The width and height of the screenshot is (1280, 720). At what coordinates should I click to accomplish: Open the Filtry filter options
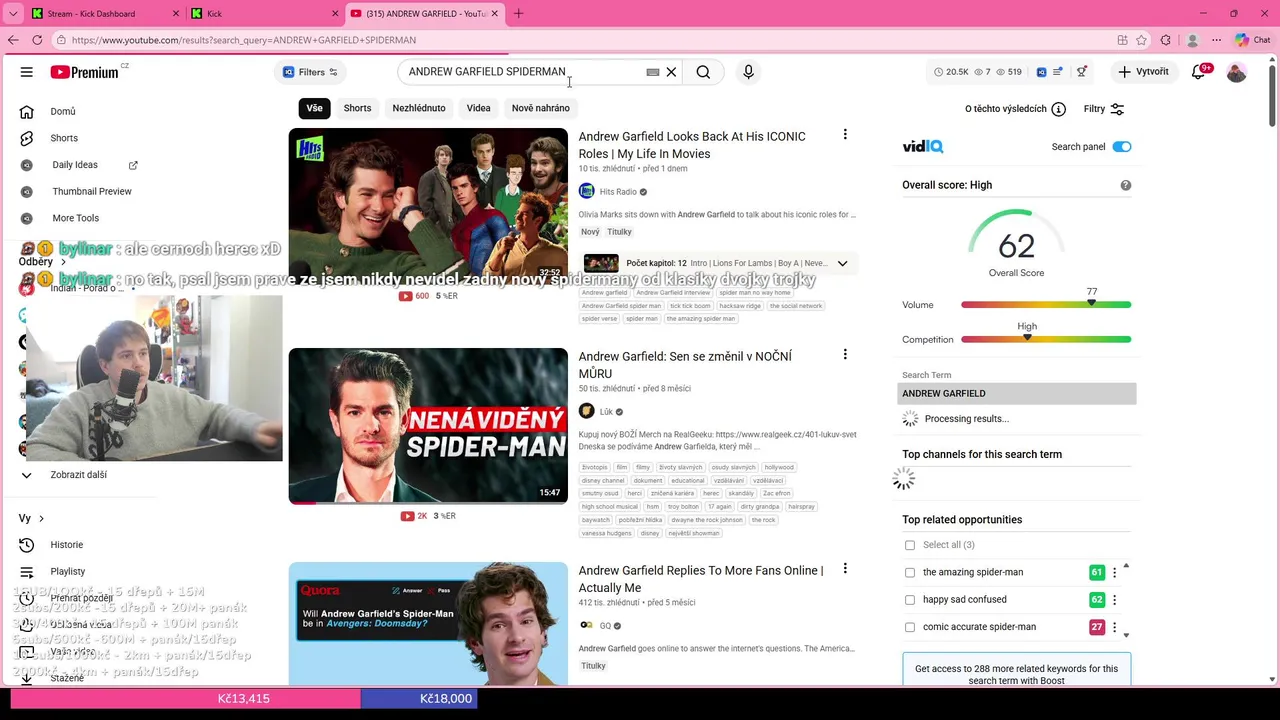coord(1104,109)
